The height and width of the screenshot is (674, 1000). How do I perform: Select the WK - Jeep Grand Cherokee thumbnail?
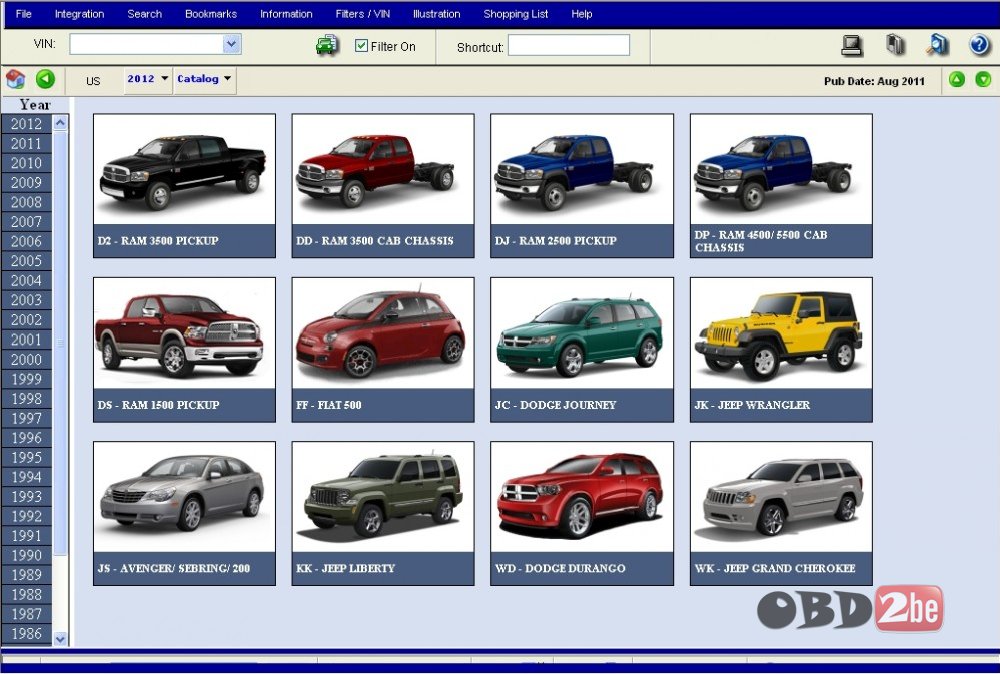(781, 513)
